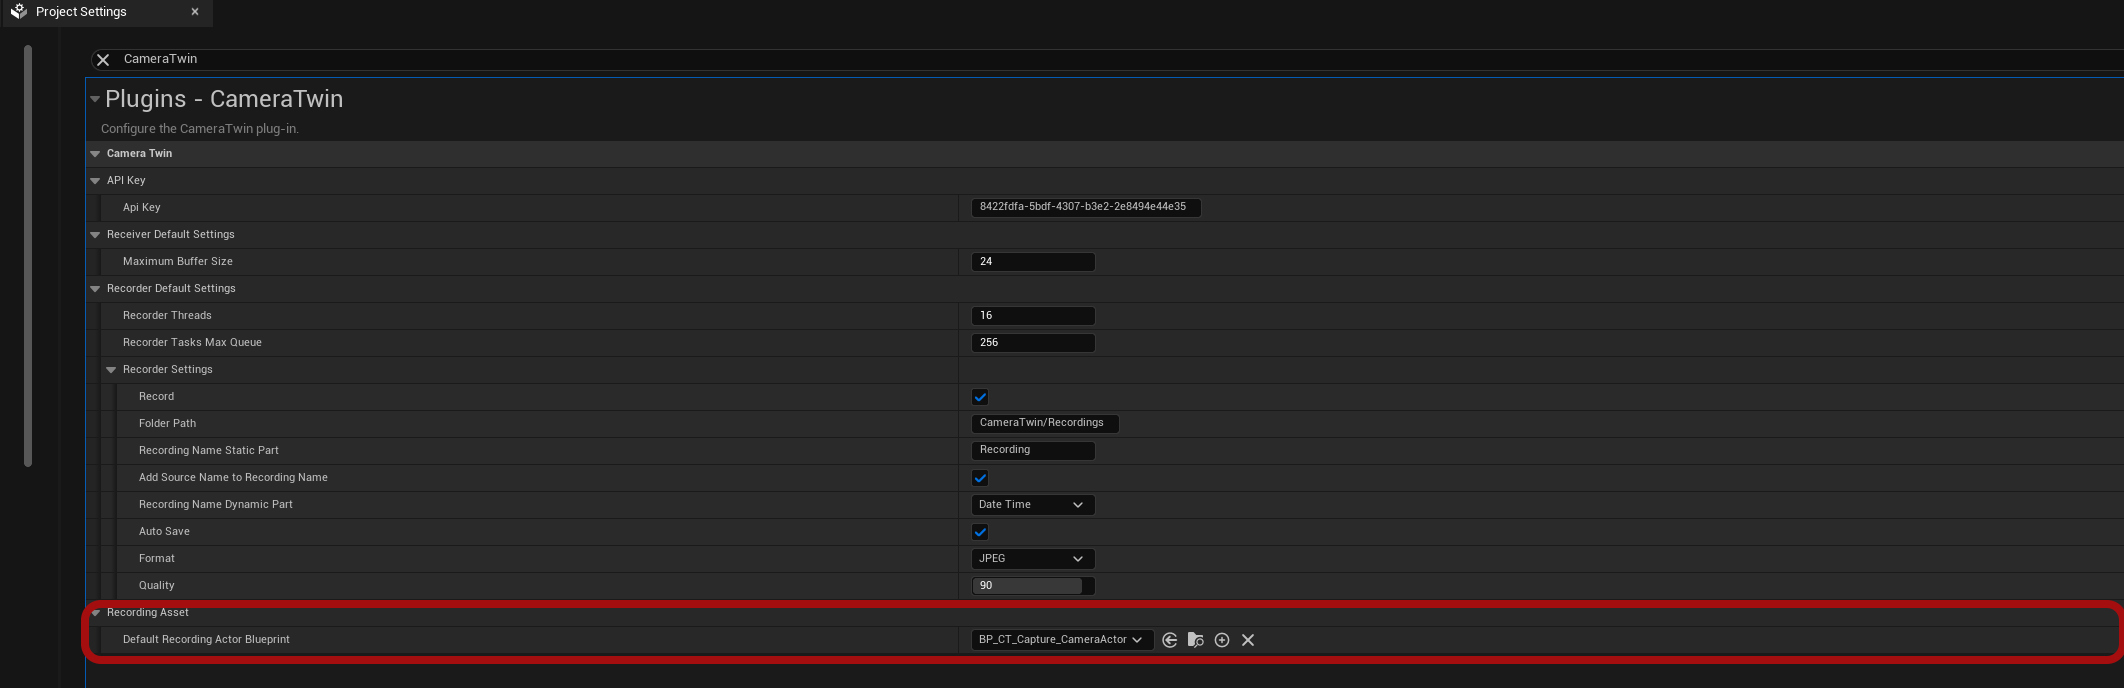Click the Api Key input field
The image size is (2124, 688).
coord(1084,207)
